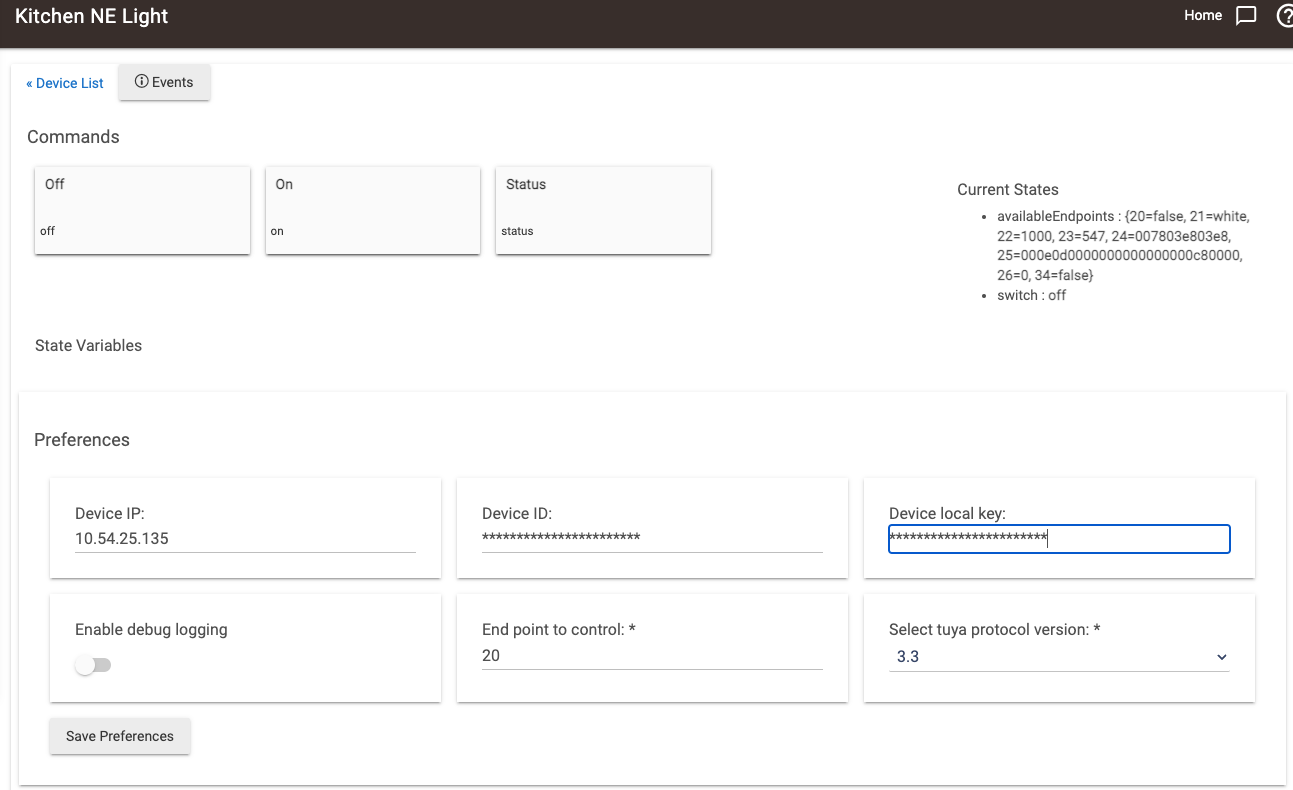Open the chat bubble icon in header
Viewport: 1293px width, 790px height.
(1246, 16)
